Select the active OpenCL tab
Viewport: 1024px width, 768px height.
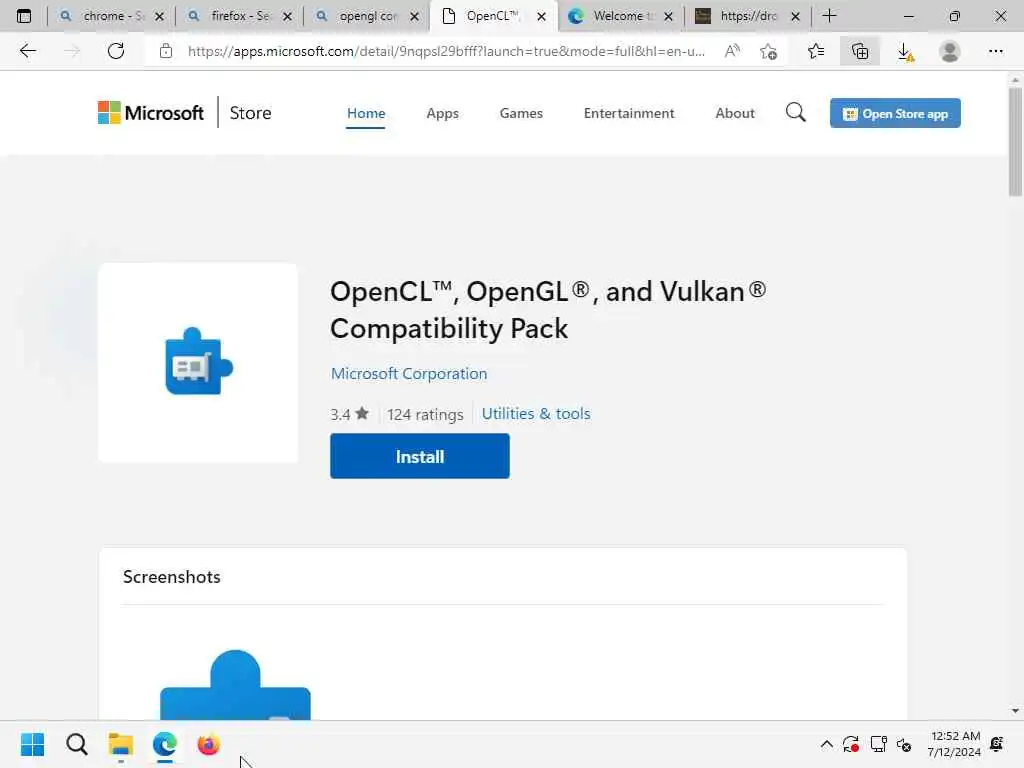492,16
